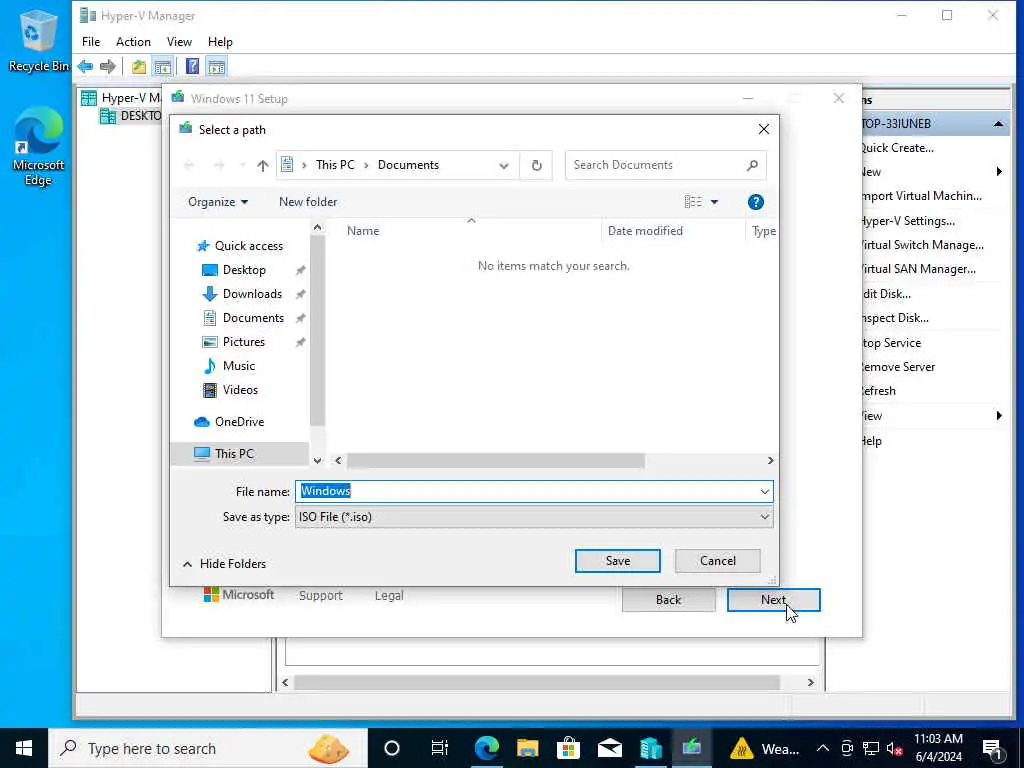1024x768 pixels.
Task: Click Next in Windows 11 Setup
Action: [773, 600]
